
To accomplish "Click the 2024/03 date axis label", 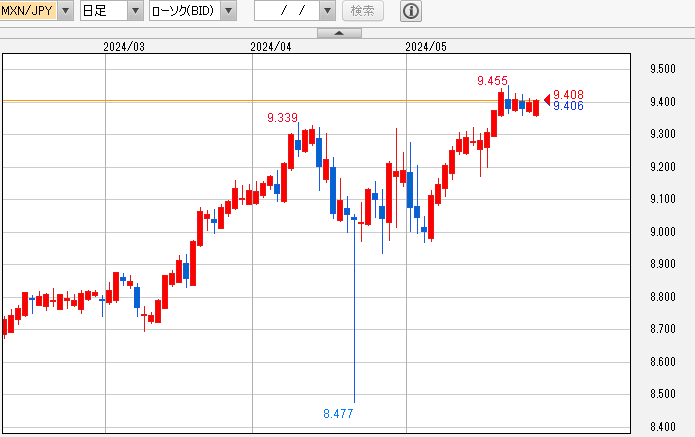I will click(124, 47).
